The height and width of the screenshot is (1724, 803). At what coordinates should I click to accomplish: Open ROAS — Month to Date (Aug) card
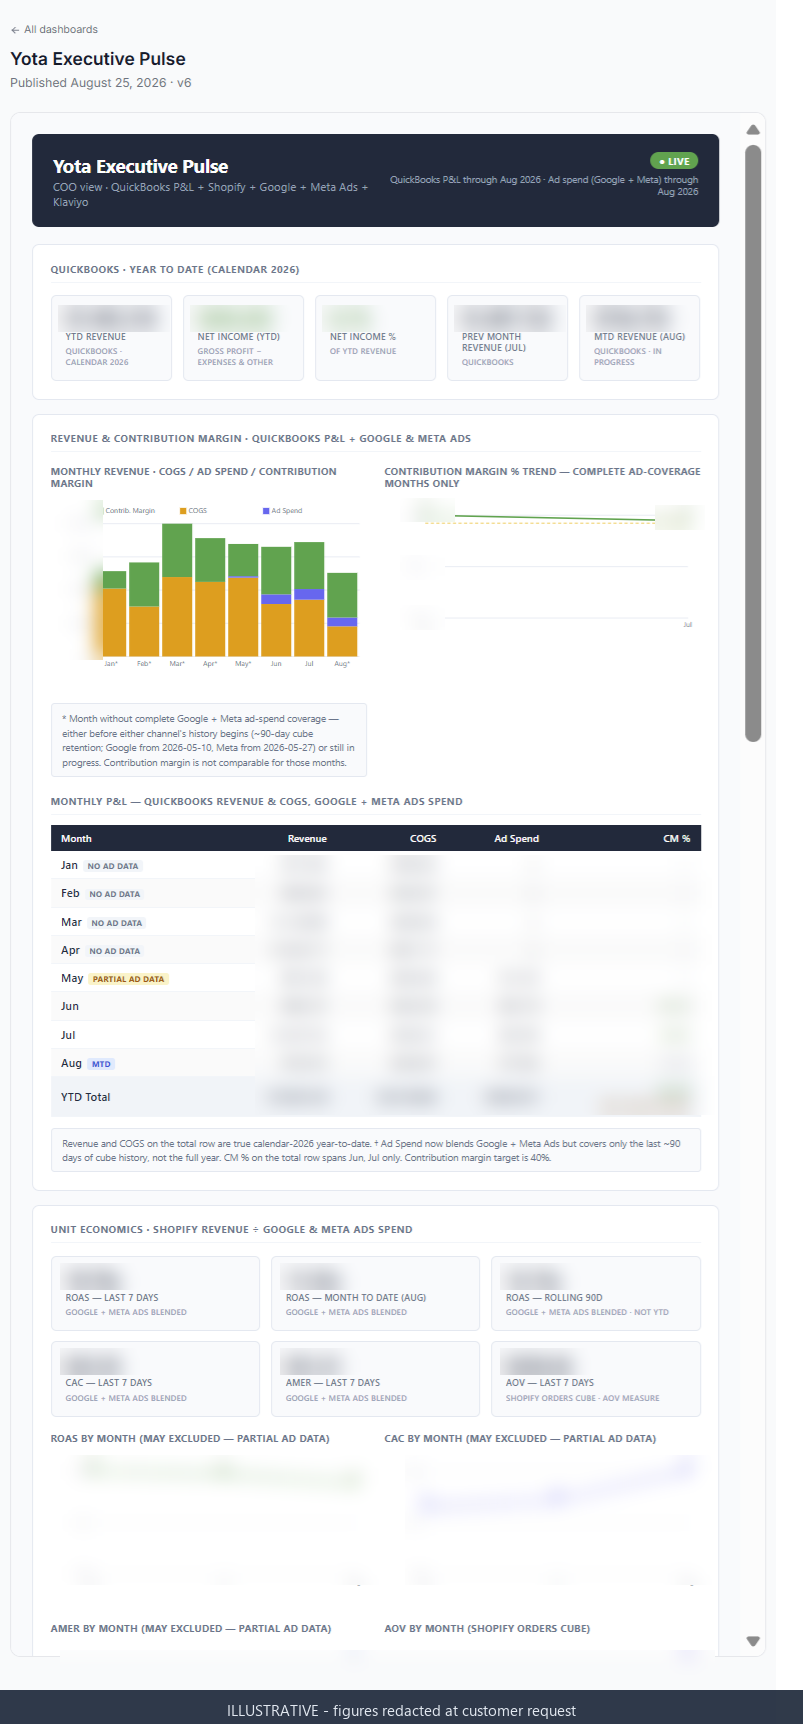375,1293
